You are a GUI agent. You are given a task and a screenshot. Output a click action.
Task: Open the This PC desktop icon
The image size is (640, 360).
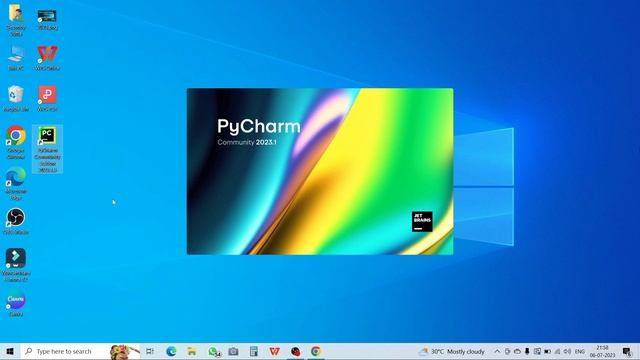point(16,58)
